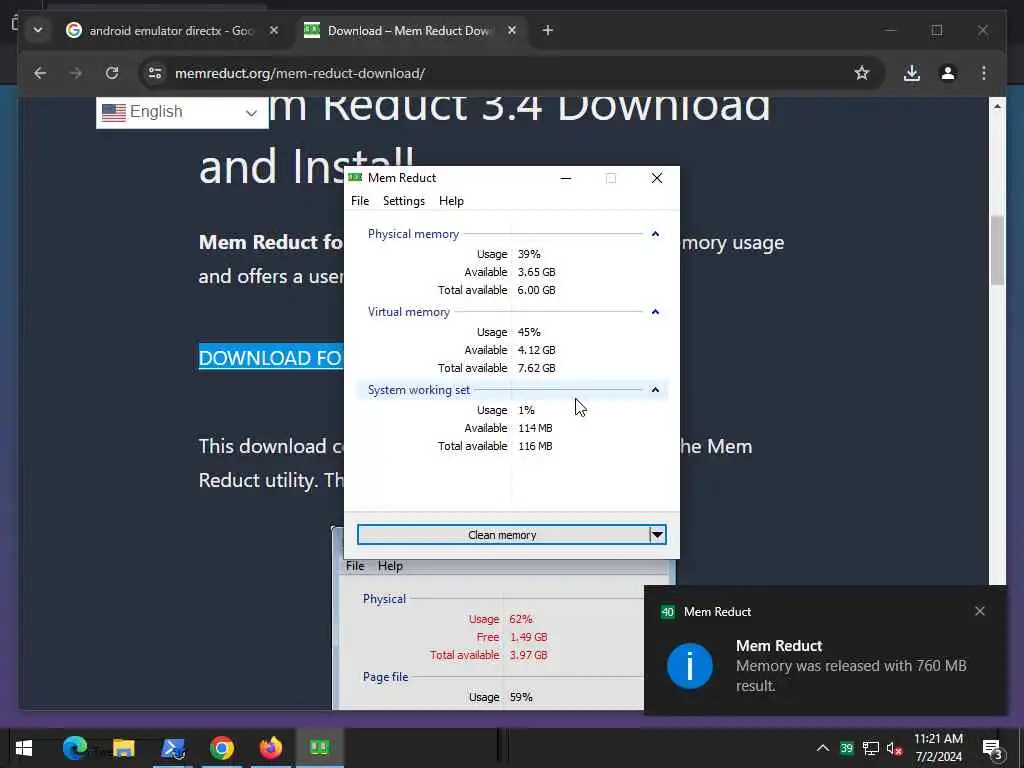Click the page vertical scrollbar thumb
This screenshot has width=1024, height=768.
(997, 250)
